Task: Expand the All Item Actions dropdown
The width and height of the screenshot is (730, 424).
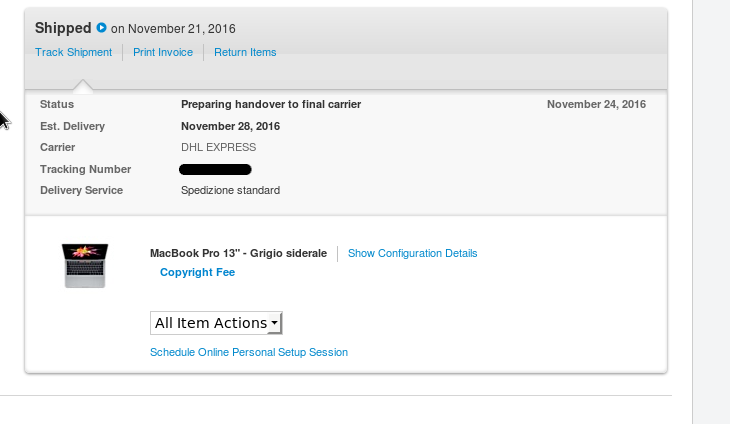Action: click(x=217, y=323)
